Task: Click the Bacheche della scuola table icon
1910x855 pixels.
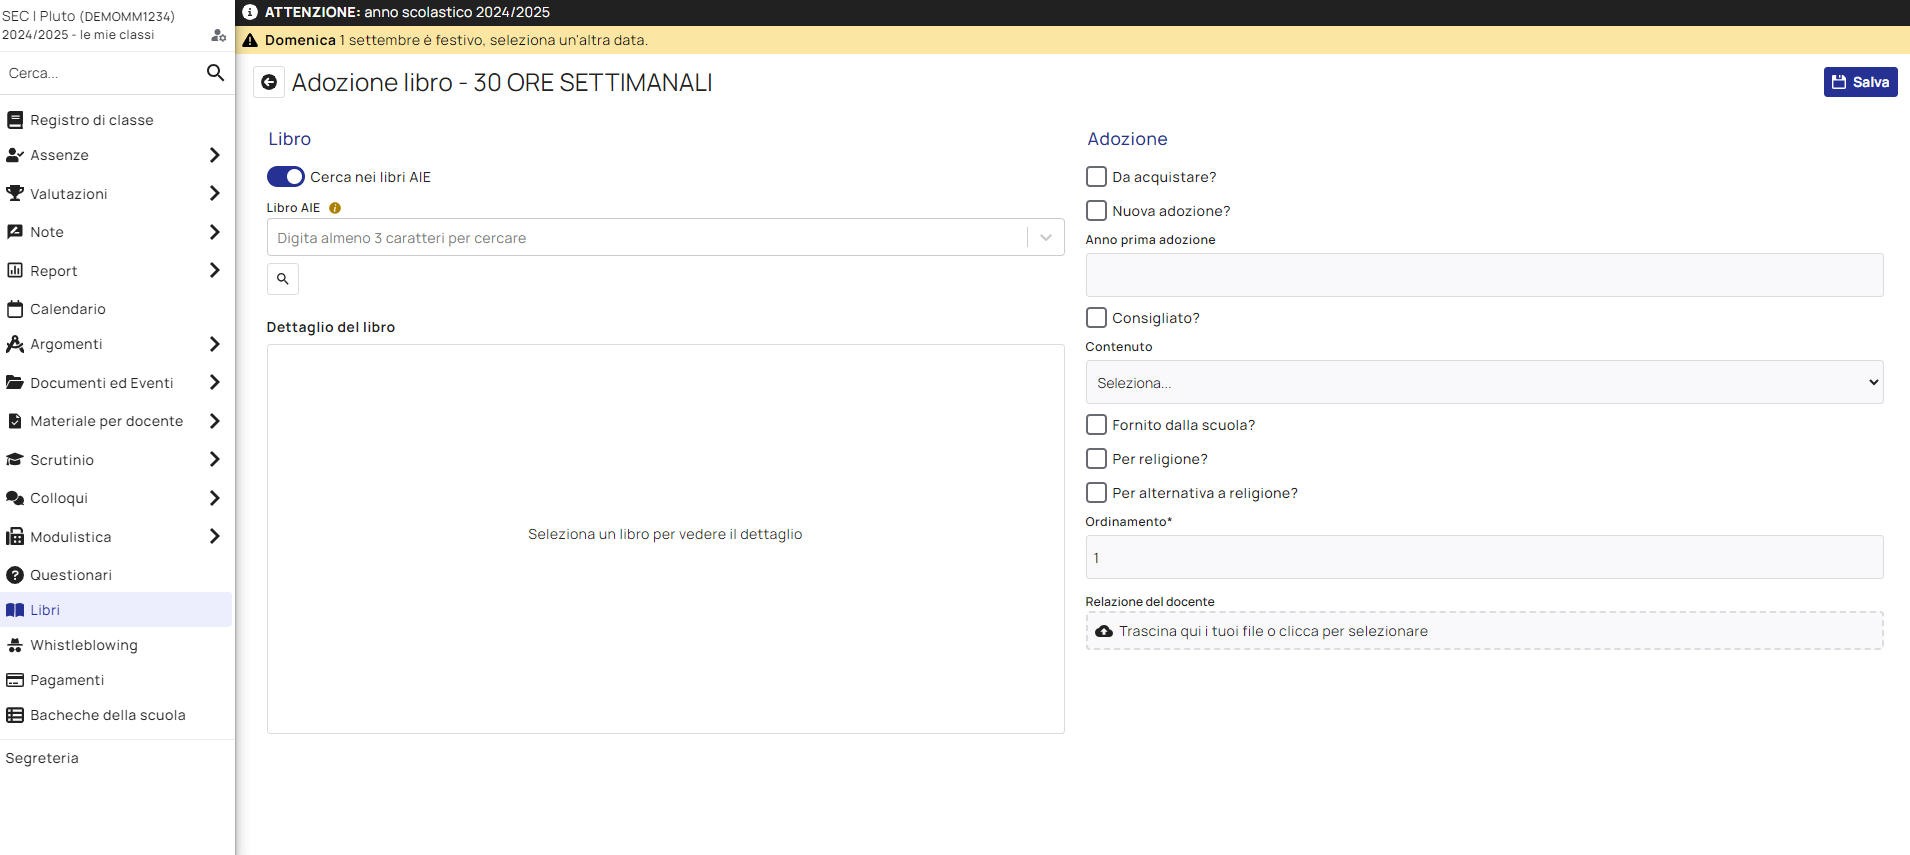Action: (x=15, y=715)
